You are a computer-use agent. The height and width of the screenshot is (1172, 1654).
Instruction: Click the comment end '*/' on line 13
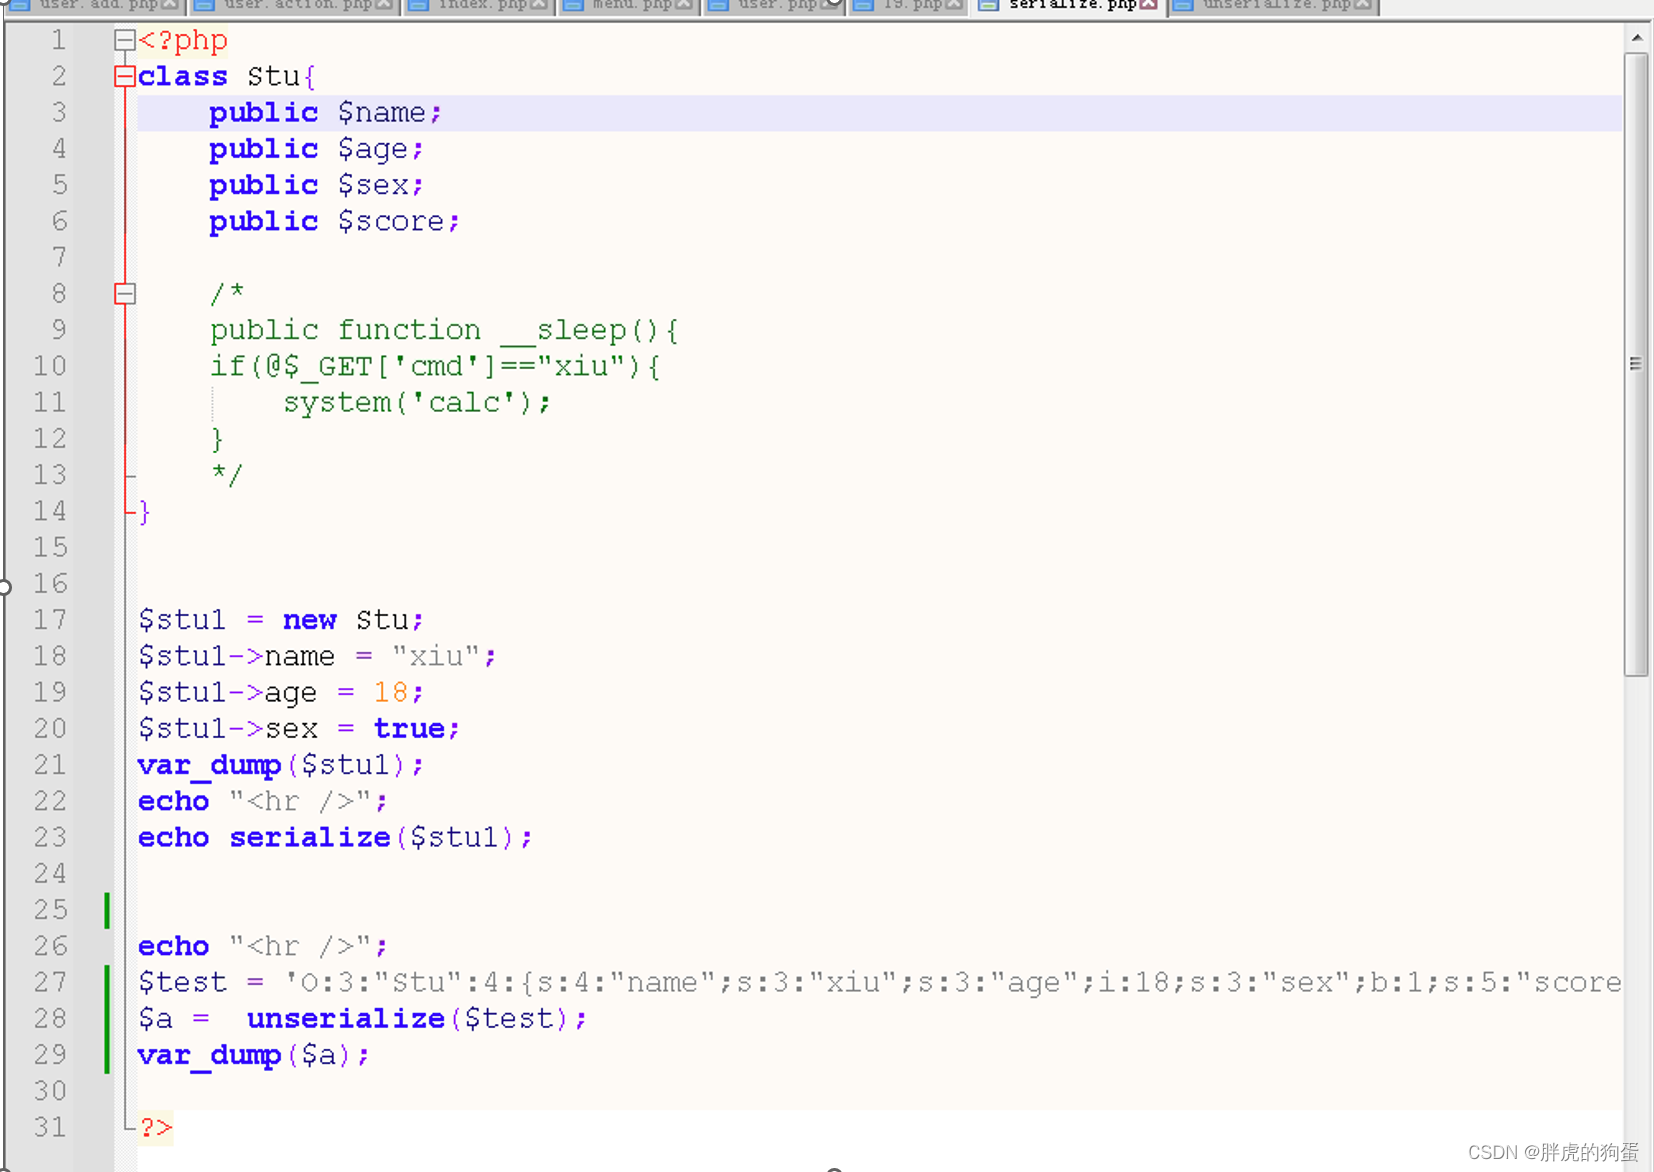[227, 474]
